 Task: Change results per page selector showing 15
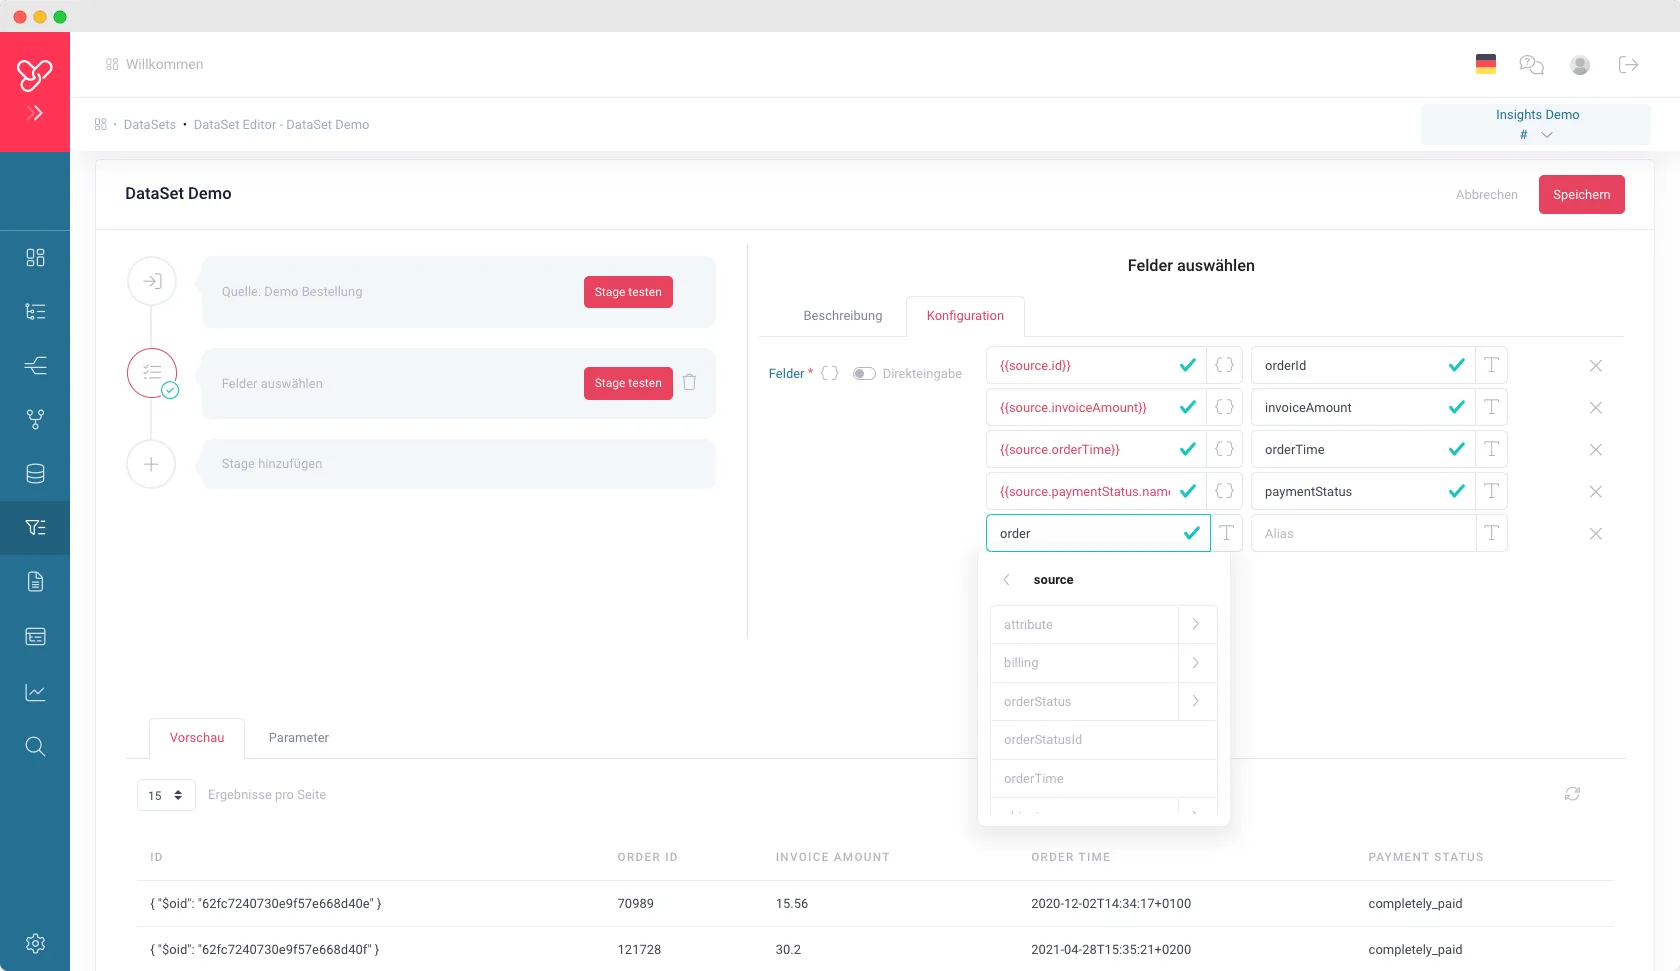pyautogui.click(x=166, y=795)
